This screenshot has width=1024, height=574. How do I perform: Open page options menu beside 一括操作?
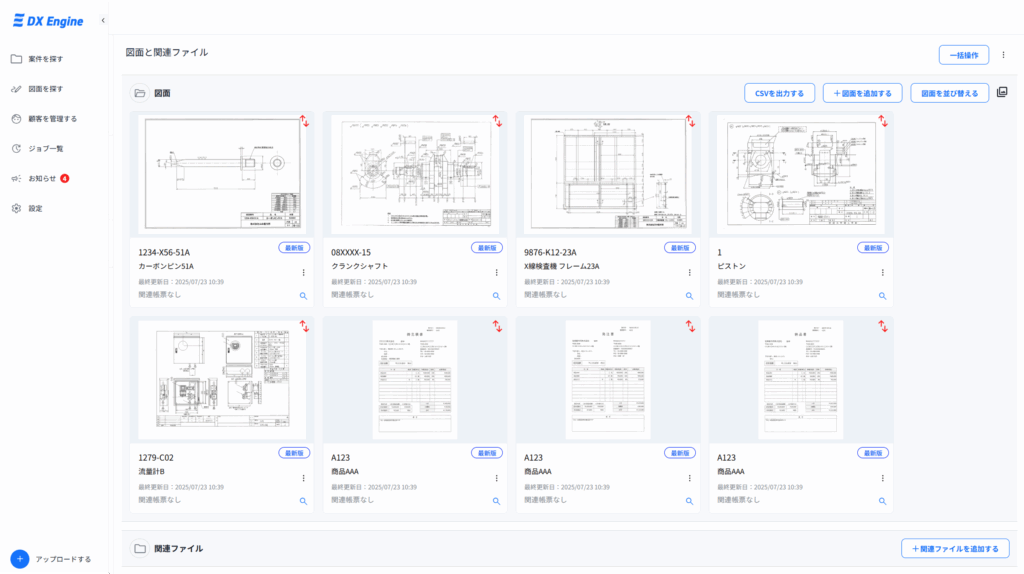1003,55
